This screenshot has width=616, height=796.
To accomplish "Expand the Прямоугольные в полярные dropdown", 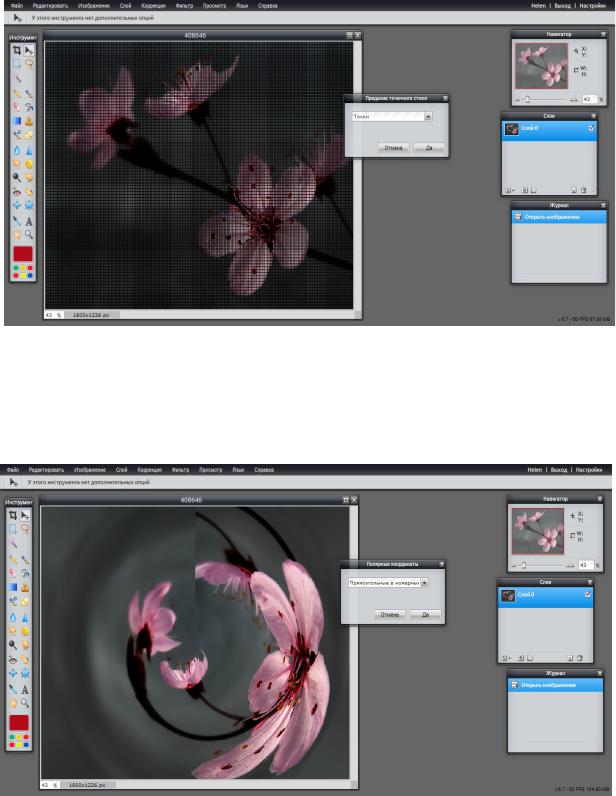I will pos(424,582).
